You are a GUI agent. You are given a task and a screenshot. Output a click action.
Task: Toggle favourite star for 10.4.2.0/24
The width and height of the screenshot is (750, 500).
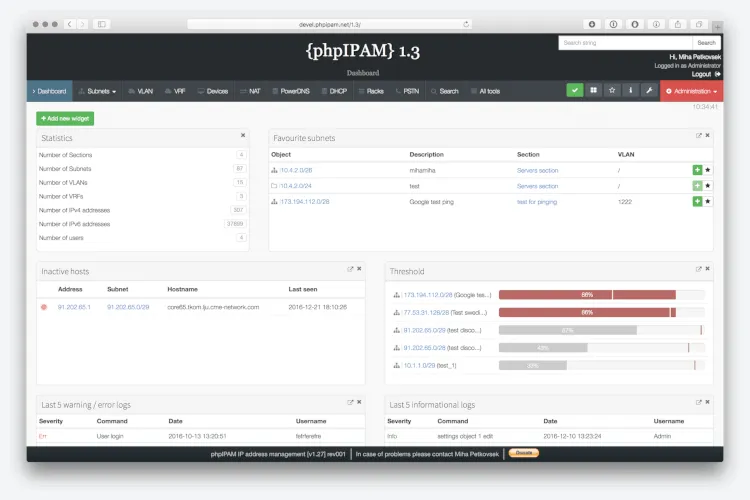(x=708, y=186)
